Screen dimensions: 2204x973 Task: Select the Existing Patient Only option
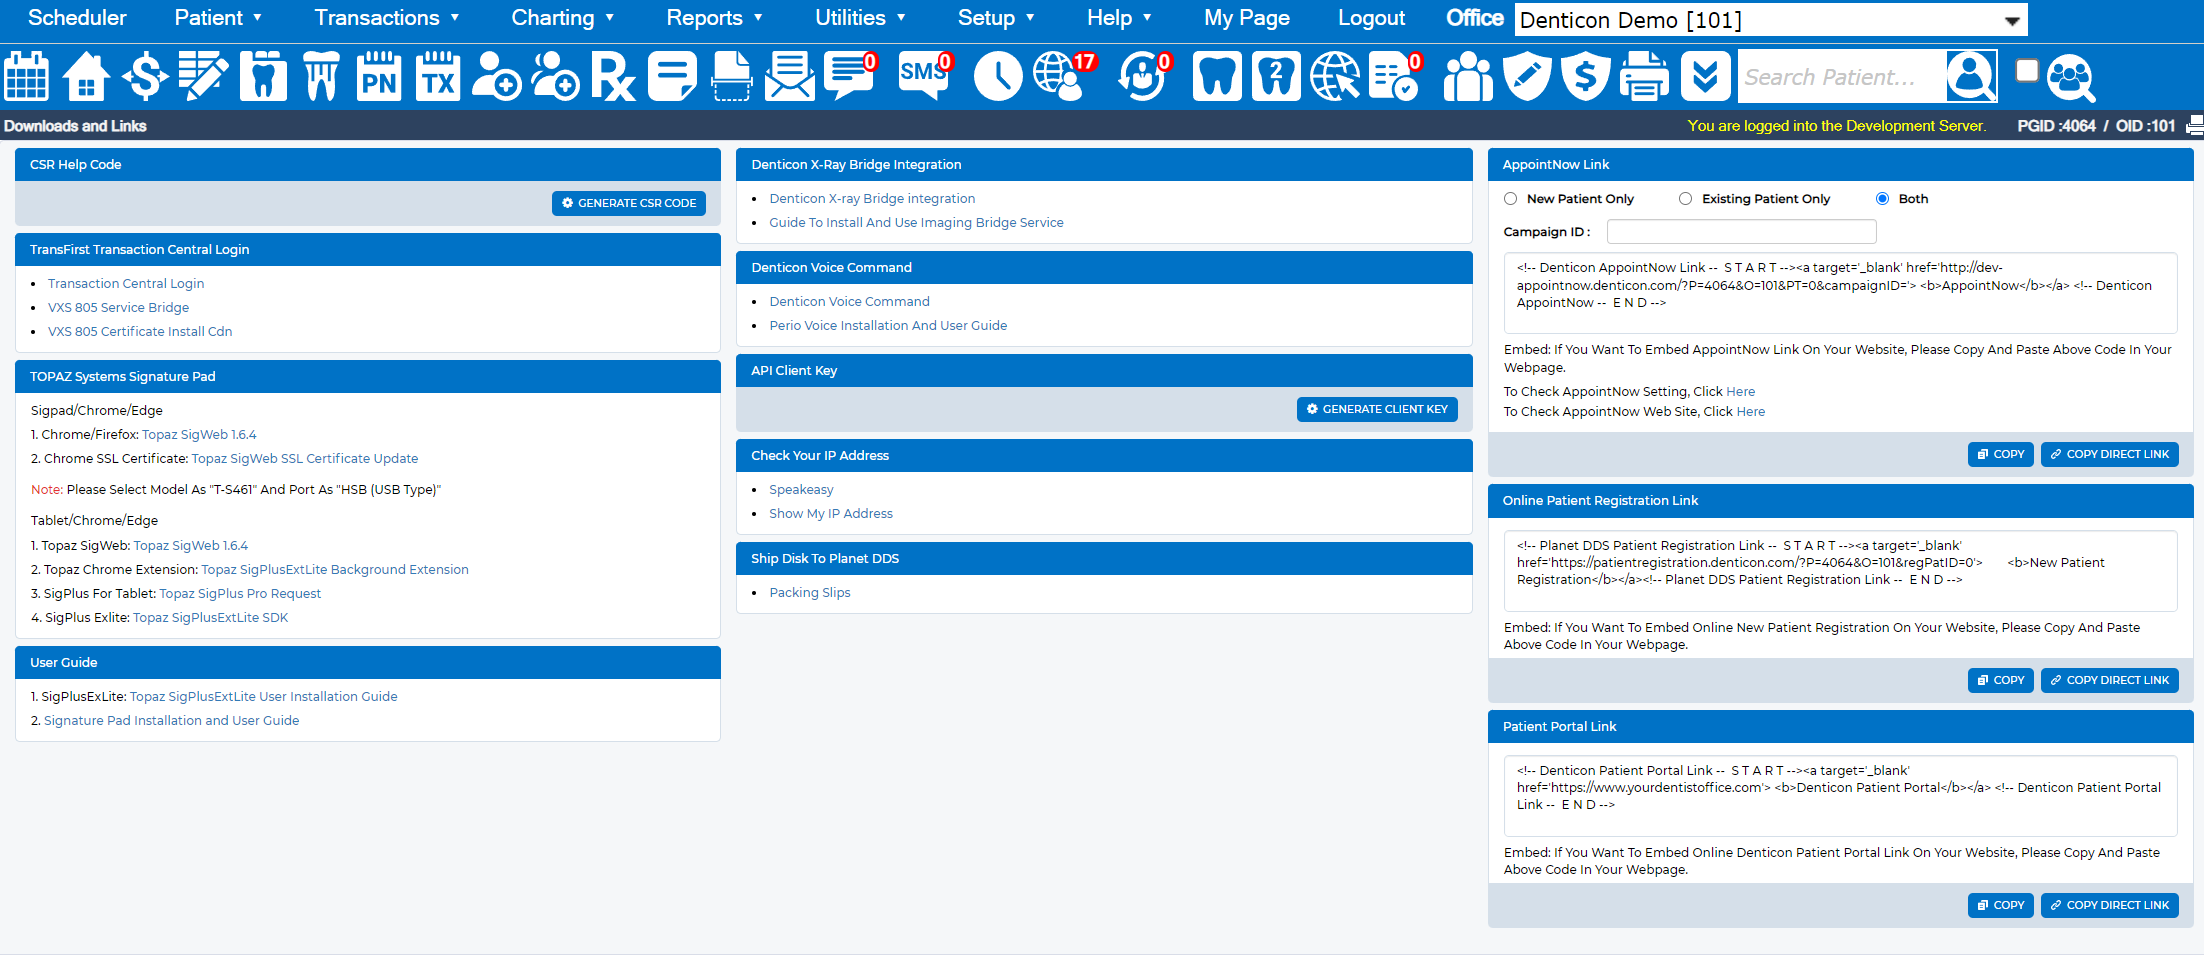[1685, 199]
